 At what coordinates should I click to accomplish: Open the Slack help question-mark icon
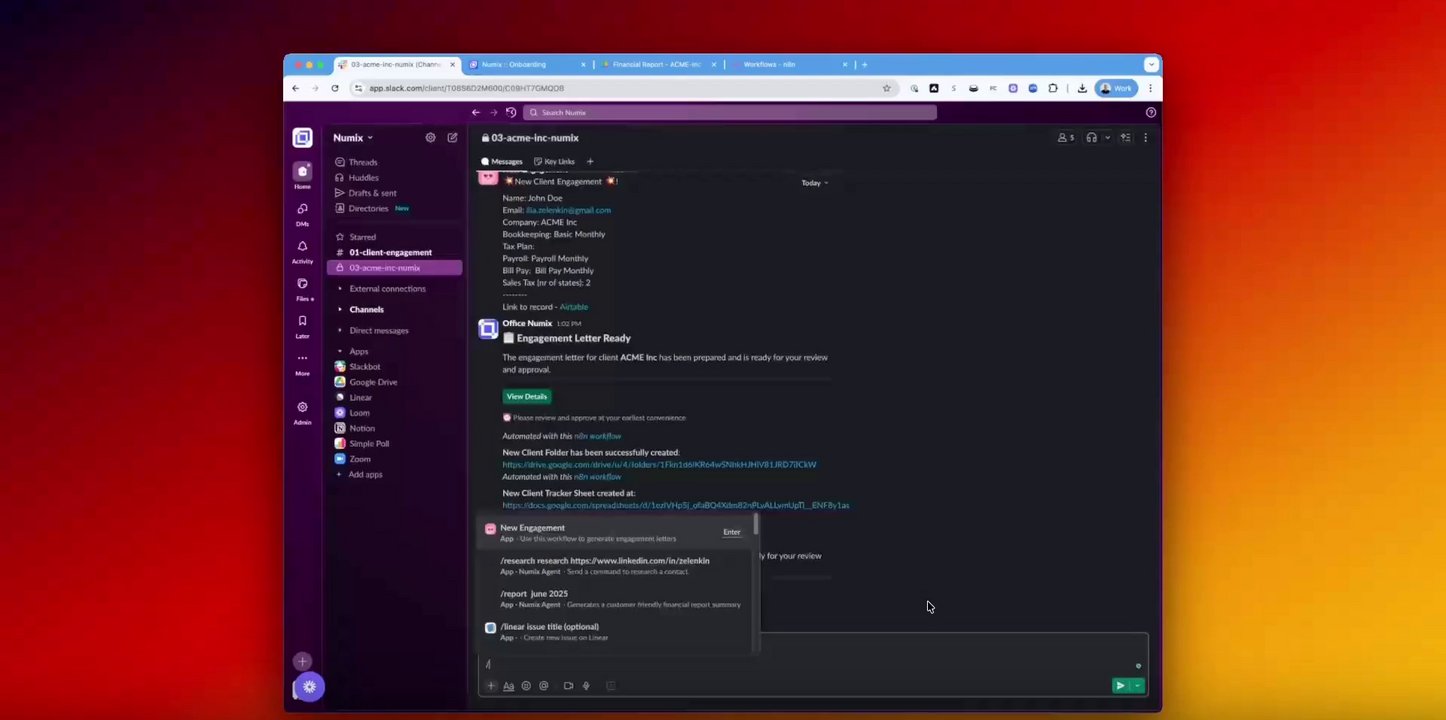[x=1151, y=112]
